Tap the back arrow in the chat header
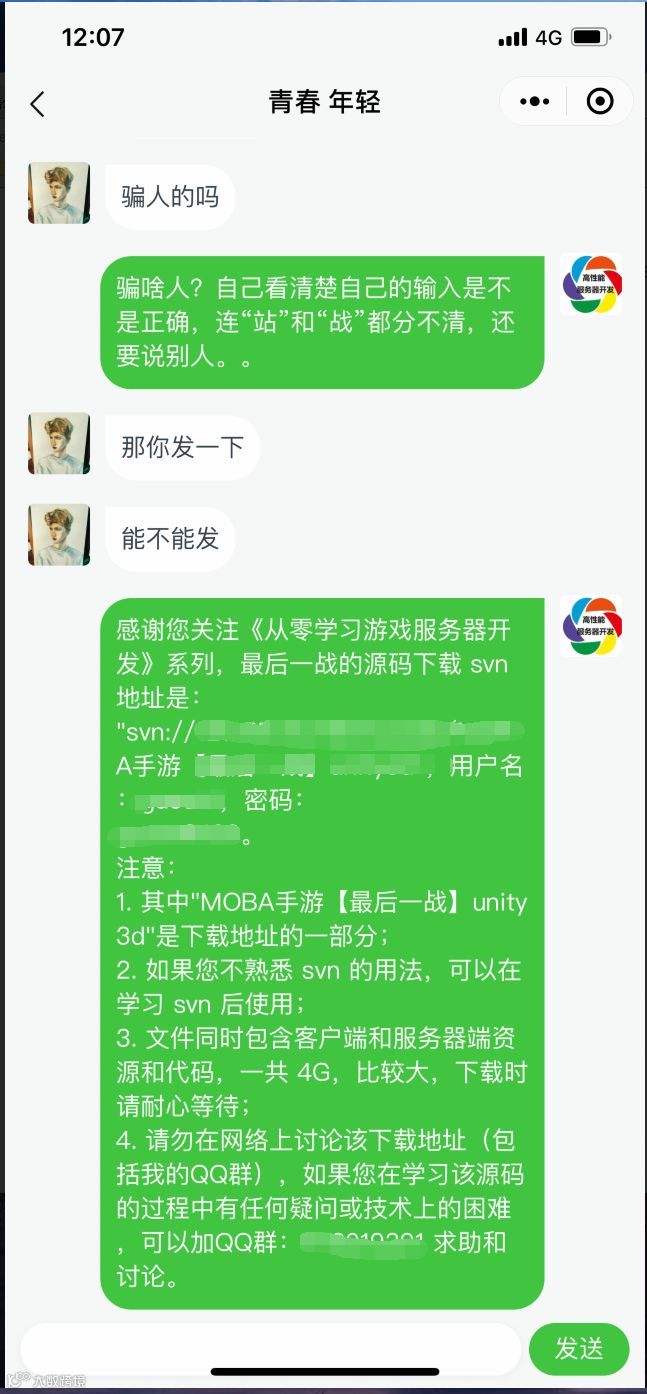The width and height of the screenshot is (647, 1394). pos(38,103)
